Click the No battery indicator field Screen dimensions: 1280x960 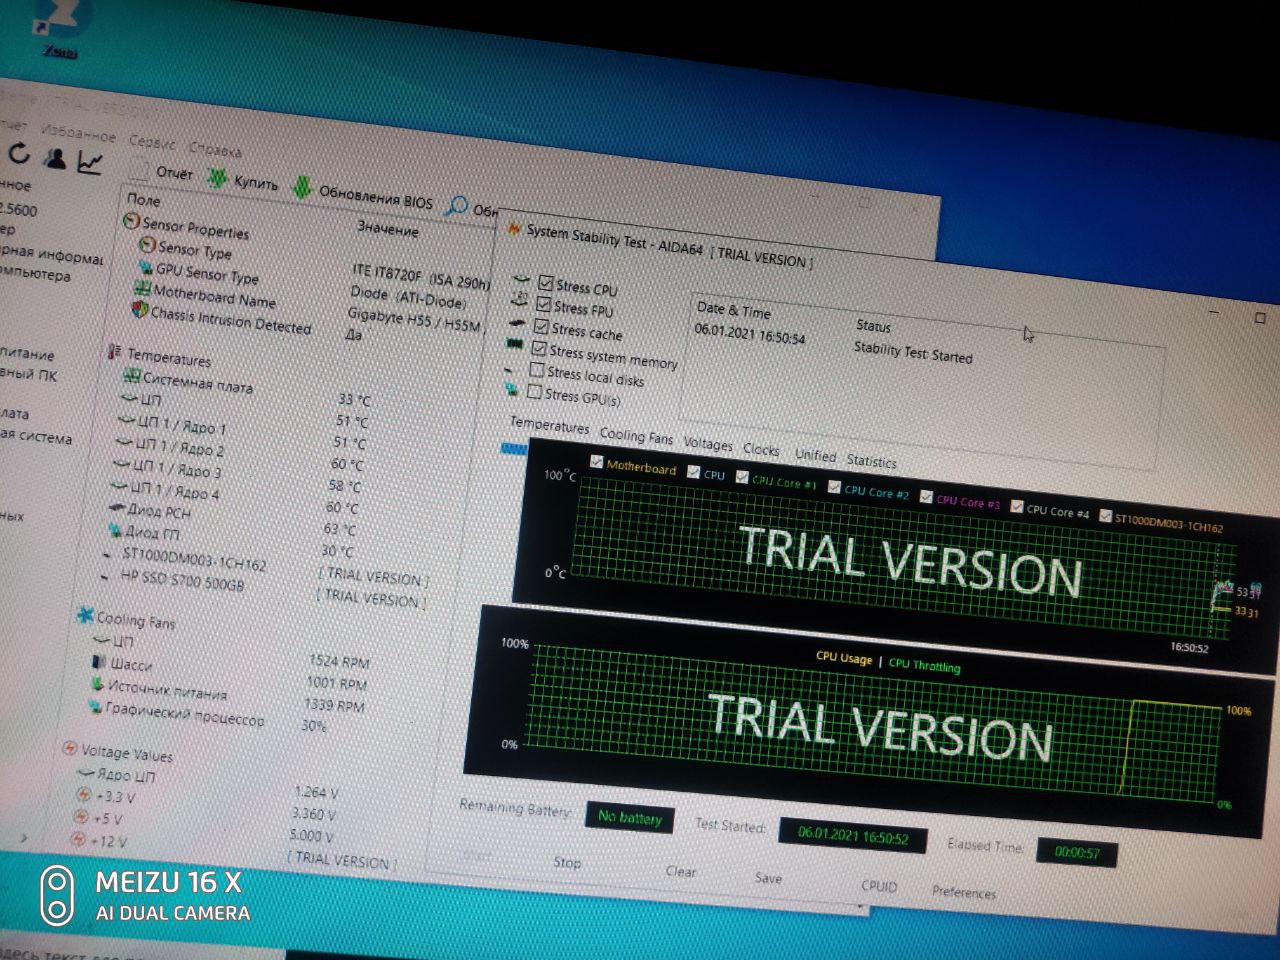coord(630,818)
